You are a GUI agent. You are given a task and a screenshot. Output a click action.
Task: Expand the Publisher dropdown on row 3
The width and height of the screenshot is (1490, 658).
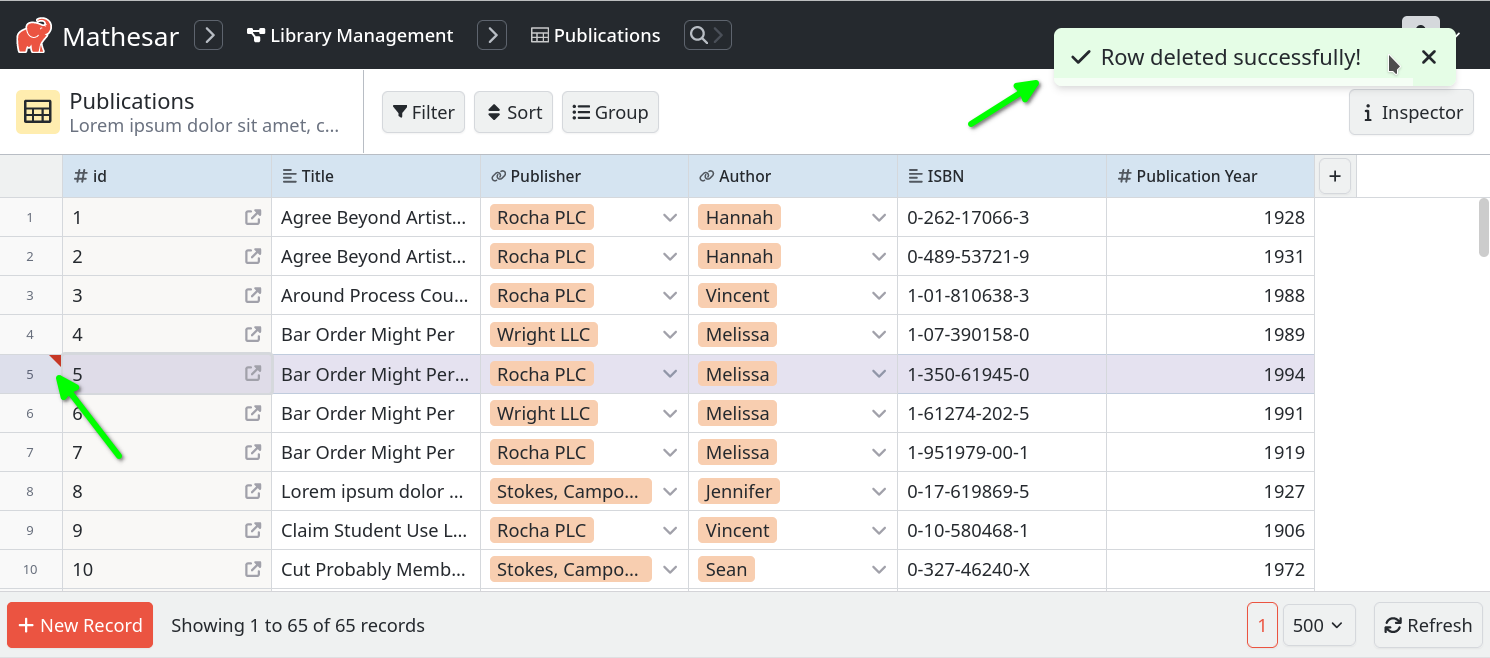669,295
